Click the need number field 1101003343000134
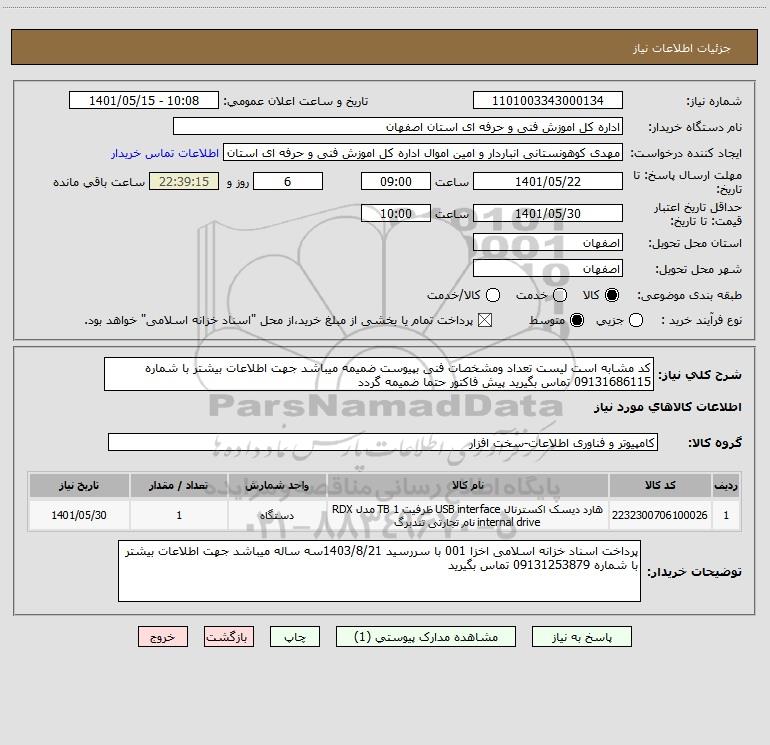Viewport: 770px width, 745px height. pyautogui.click(x=548, y=101)
